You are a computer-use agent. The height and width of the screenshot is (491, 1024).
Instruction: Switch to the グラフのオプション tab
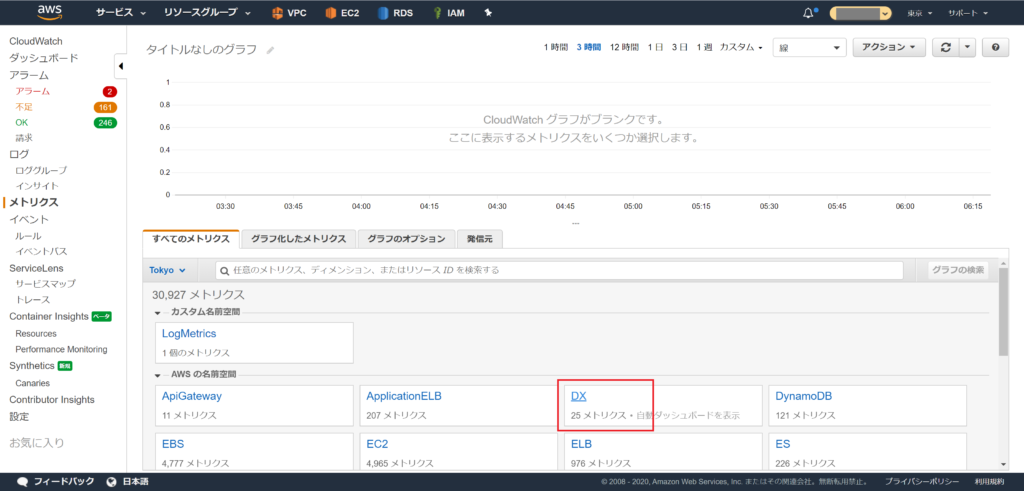point(404,239)
